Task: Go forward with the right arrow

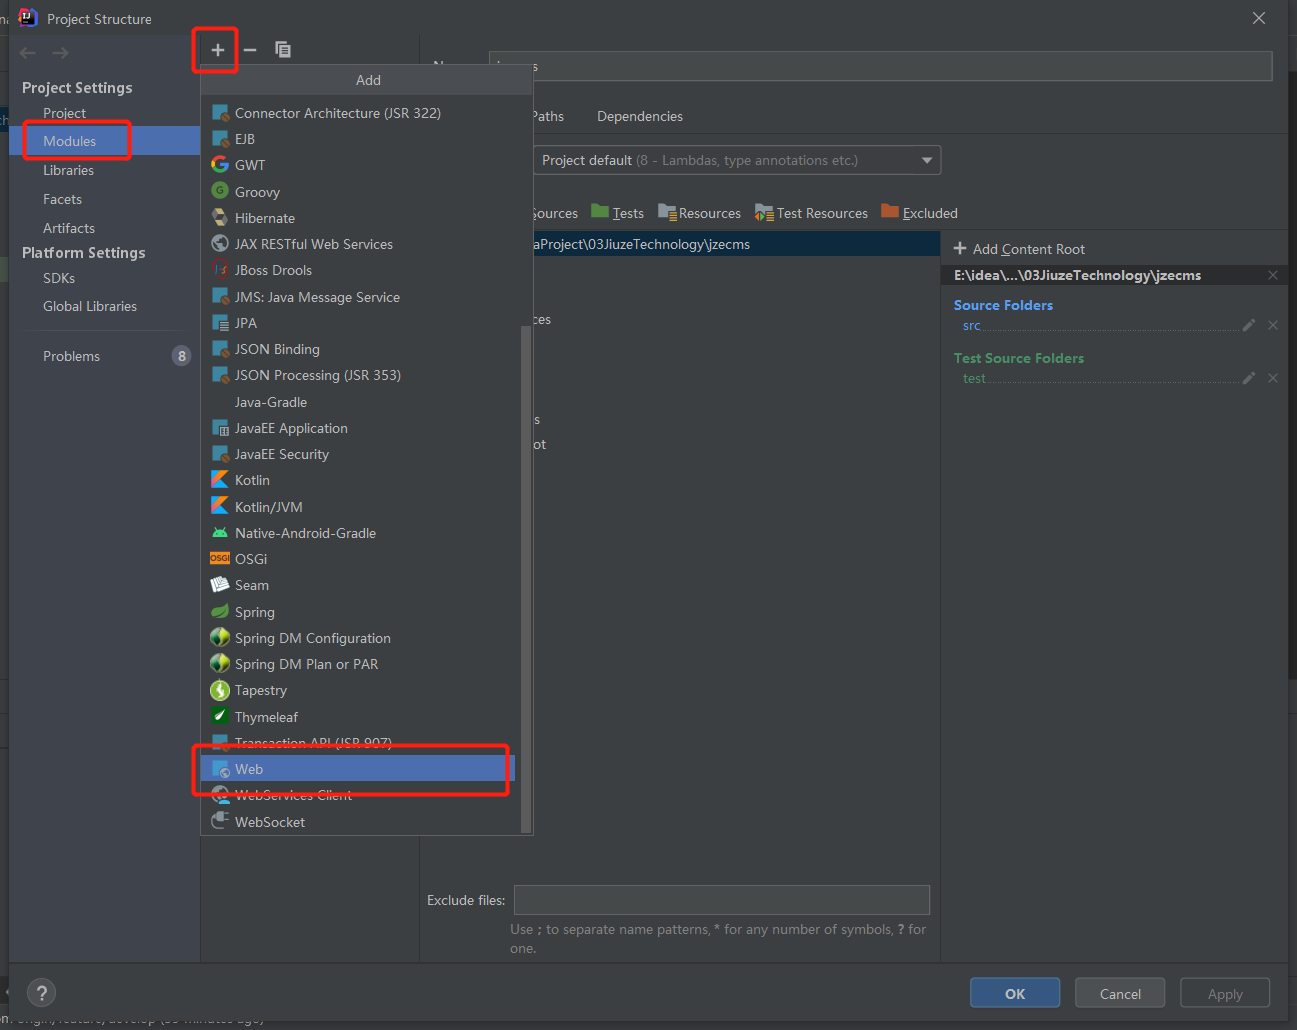Action: click(x=61, y=53)
